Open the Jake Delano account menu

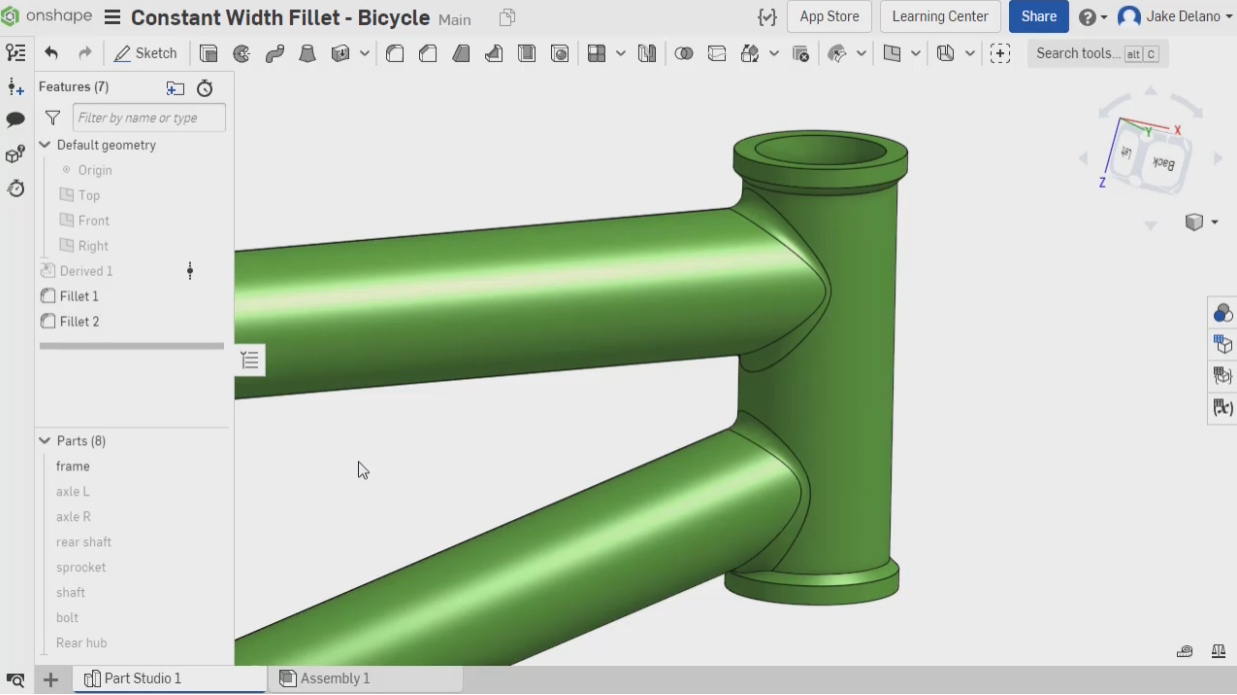point(1175,17)
